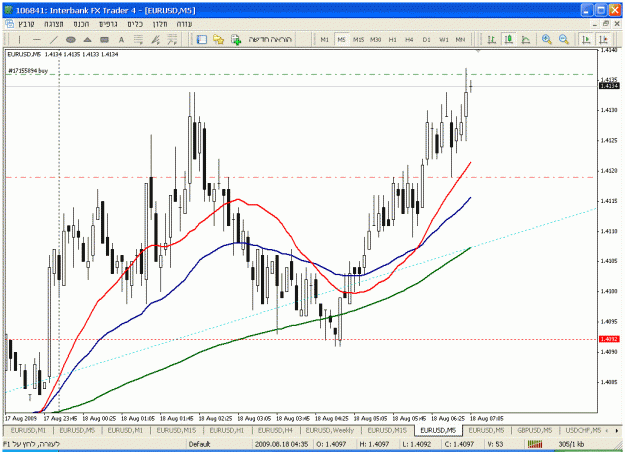
Task: Toggle the Terminal panel window icon
Action: click(202, 39)
